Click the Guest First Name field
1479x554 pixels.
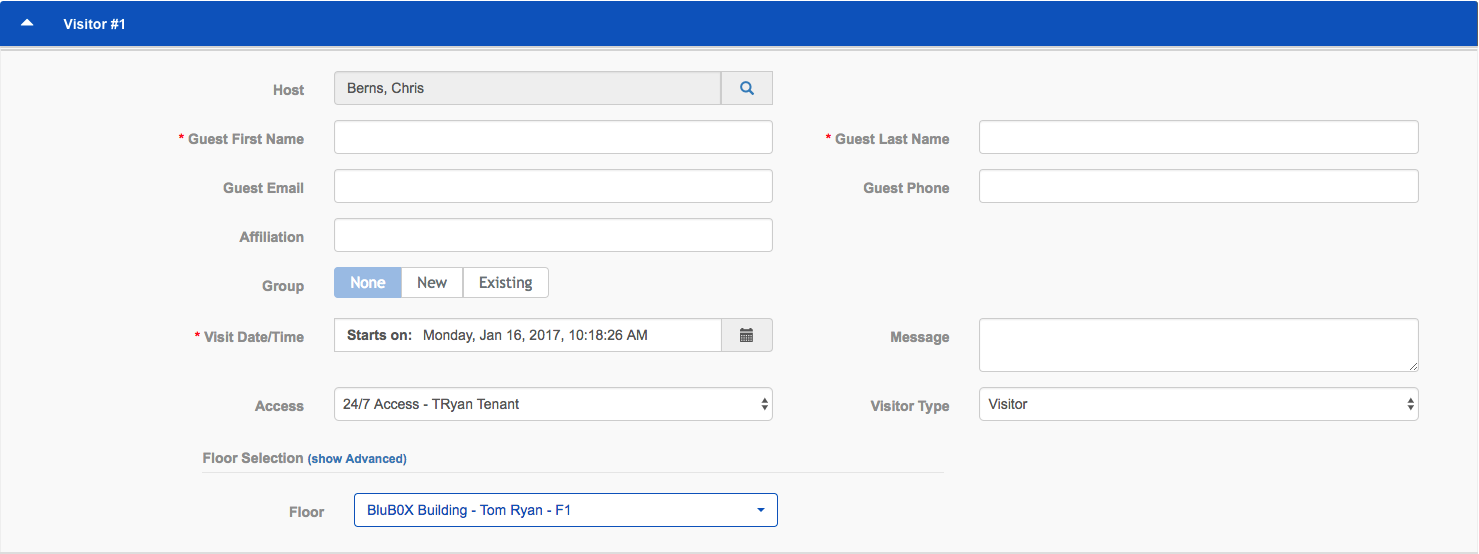pos(553,138)
